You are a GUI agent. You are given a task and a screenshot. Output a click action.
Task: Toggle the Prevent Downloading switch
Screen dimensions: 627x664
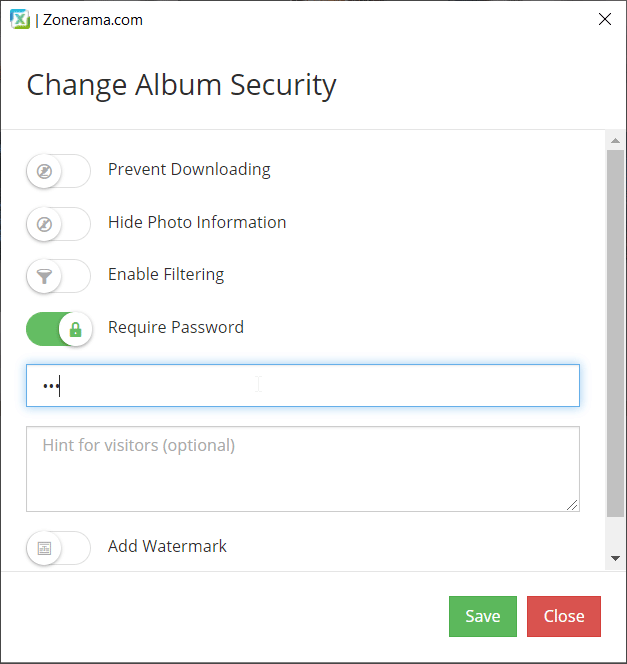[58, 171]
